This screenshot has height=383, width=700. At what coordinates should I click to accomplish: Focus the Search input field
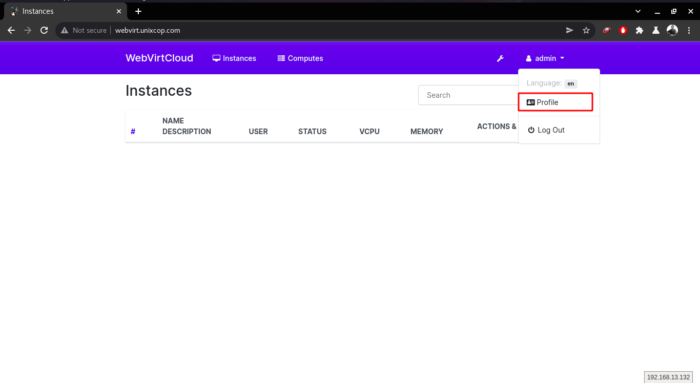[468, 95]
